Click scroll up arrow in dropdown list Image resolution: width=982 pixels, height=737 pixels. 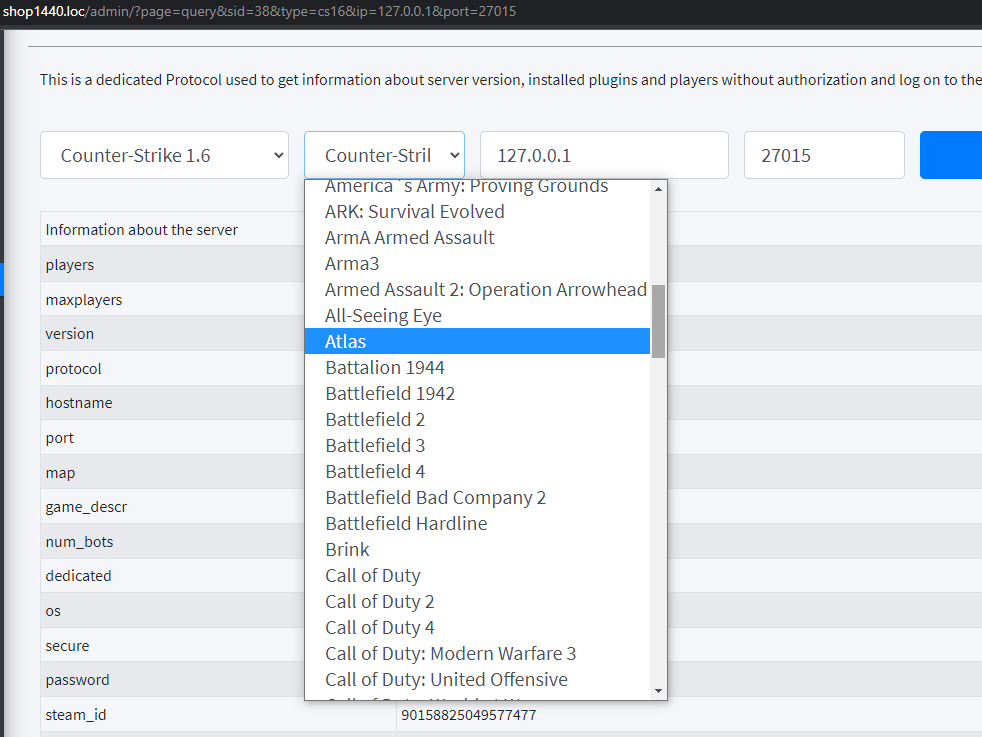tap(658, 188)
